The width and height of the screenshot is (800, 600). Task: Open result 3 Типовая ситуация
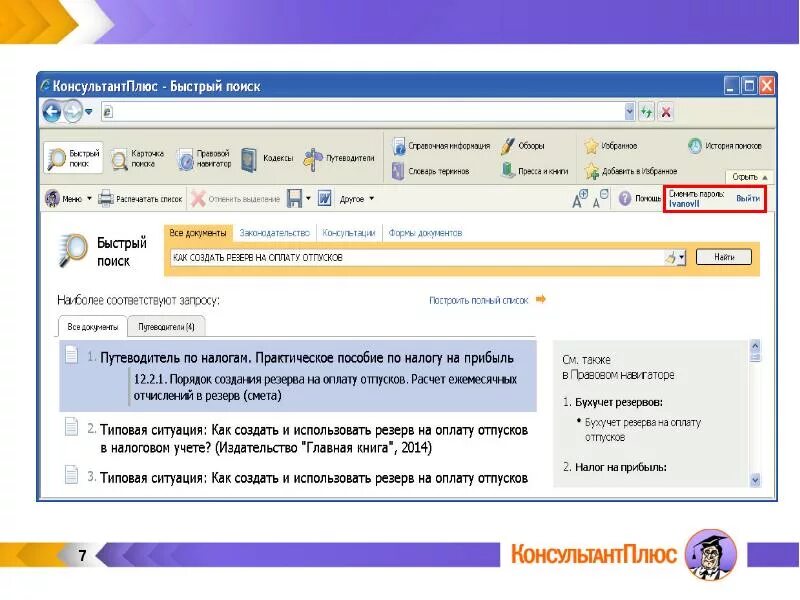[314, 478]
